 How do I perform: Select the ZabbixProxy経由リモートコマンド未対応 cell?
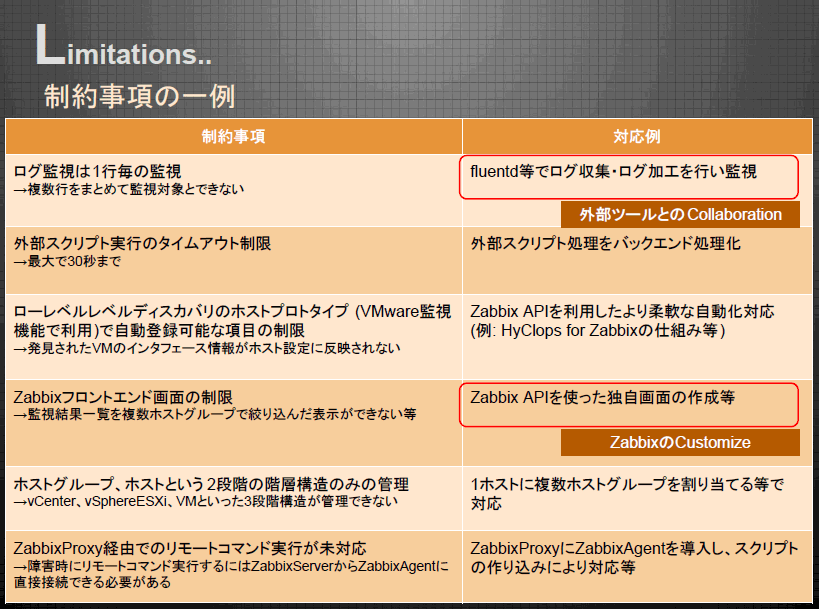point(233,567)
